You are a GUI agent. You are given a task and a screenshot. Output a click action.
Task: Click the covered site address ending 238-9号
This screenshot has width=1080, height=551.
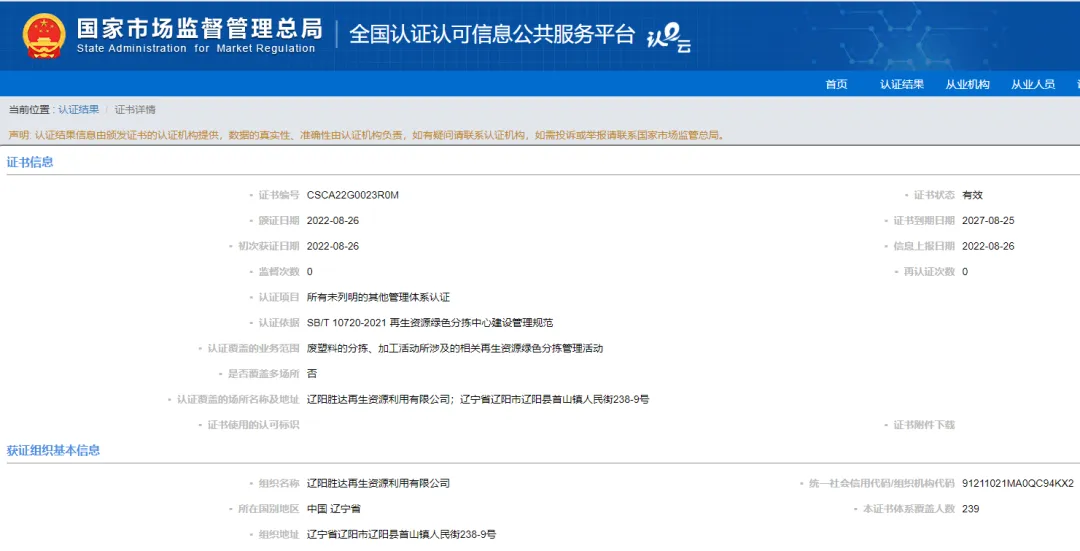(478, 399)
